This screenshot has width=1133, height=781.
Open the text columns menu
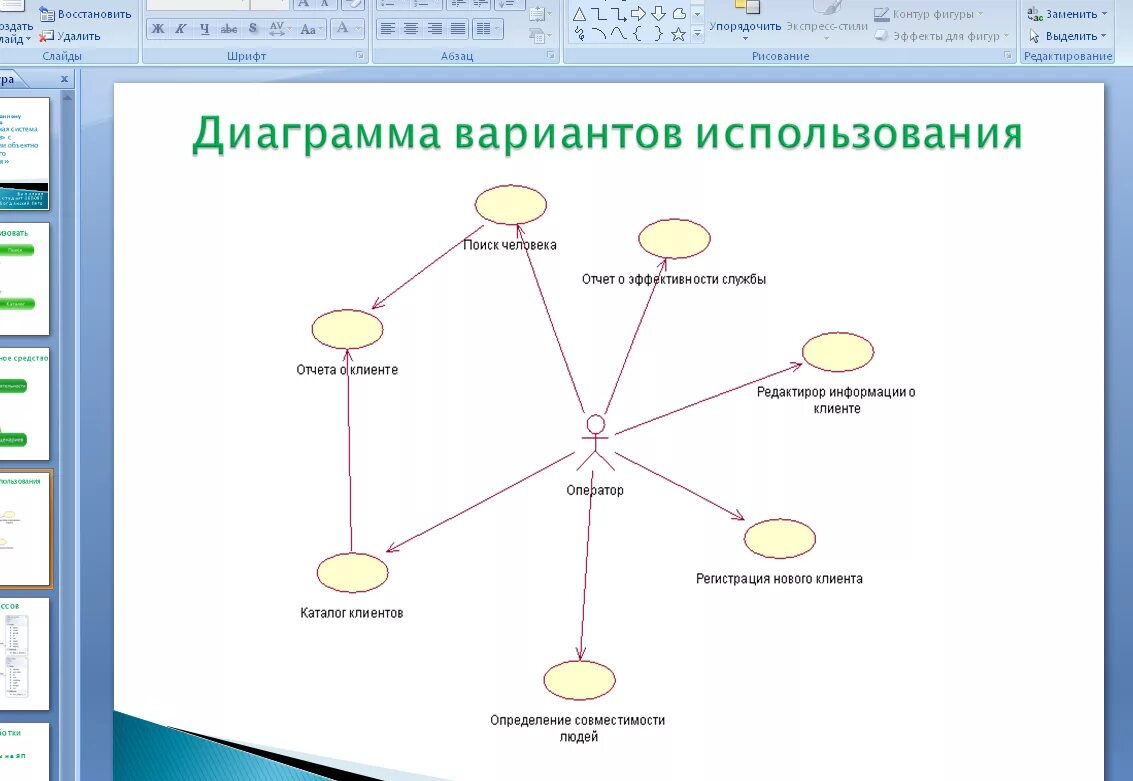pyautogui.click(x=487, y=29)
